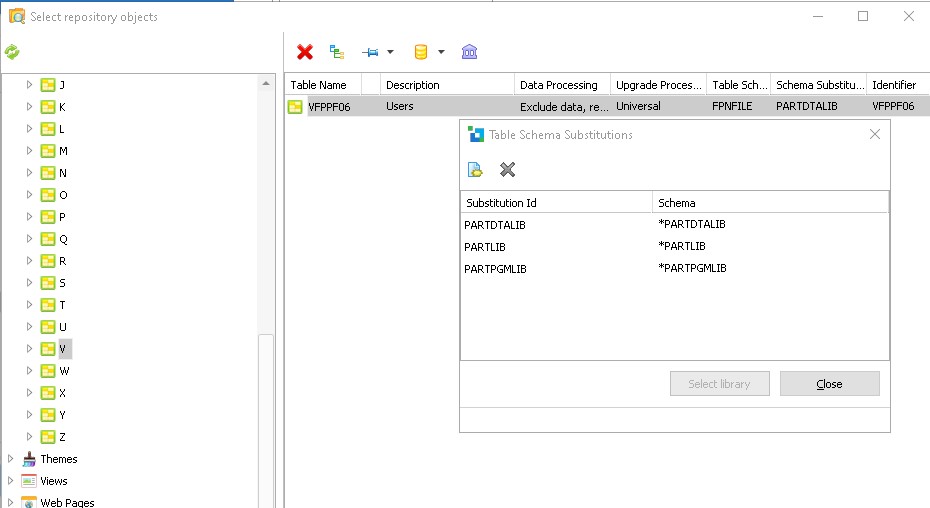Screen dimensions: 930x508
Task: Expand the Views tree node
Action: pos(11,481)
